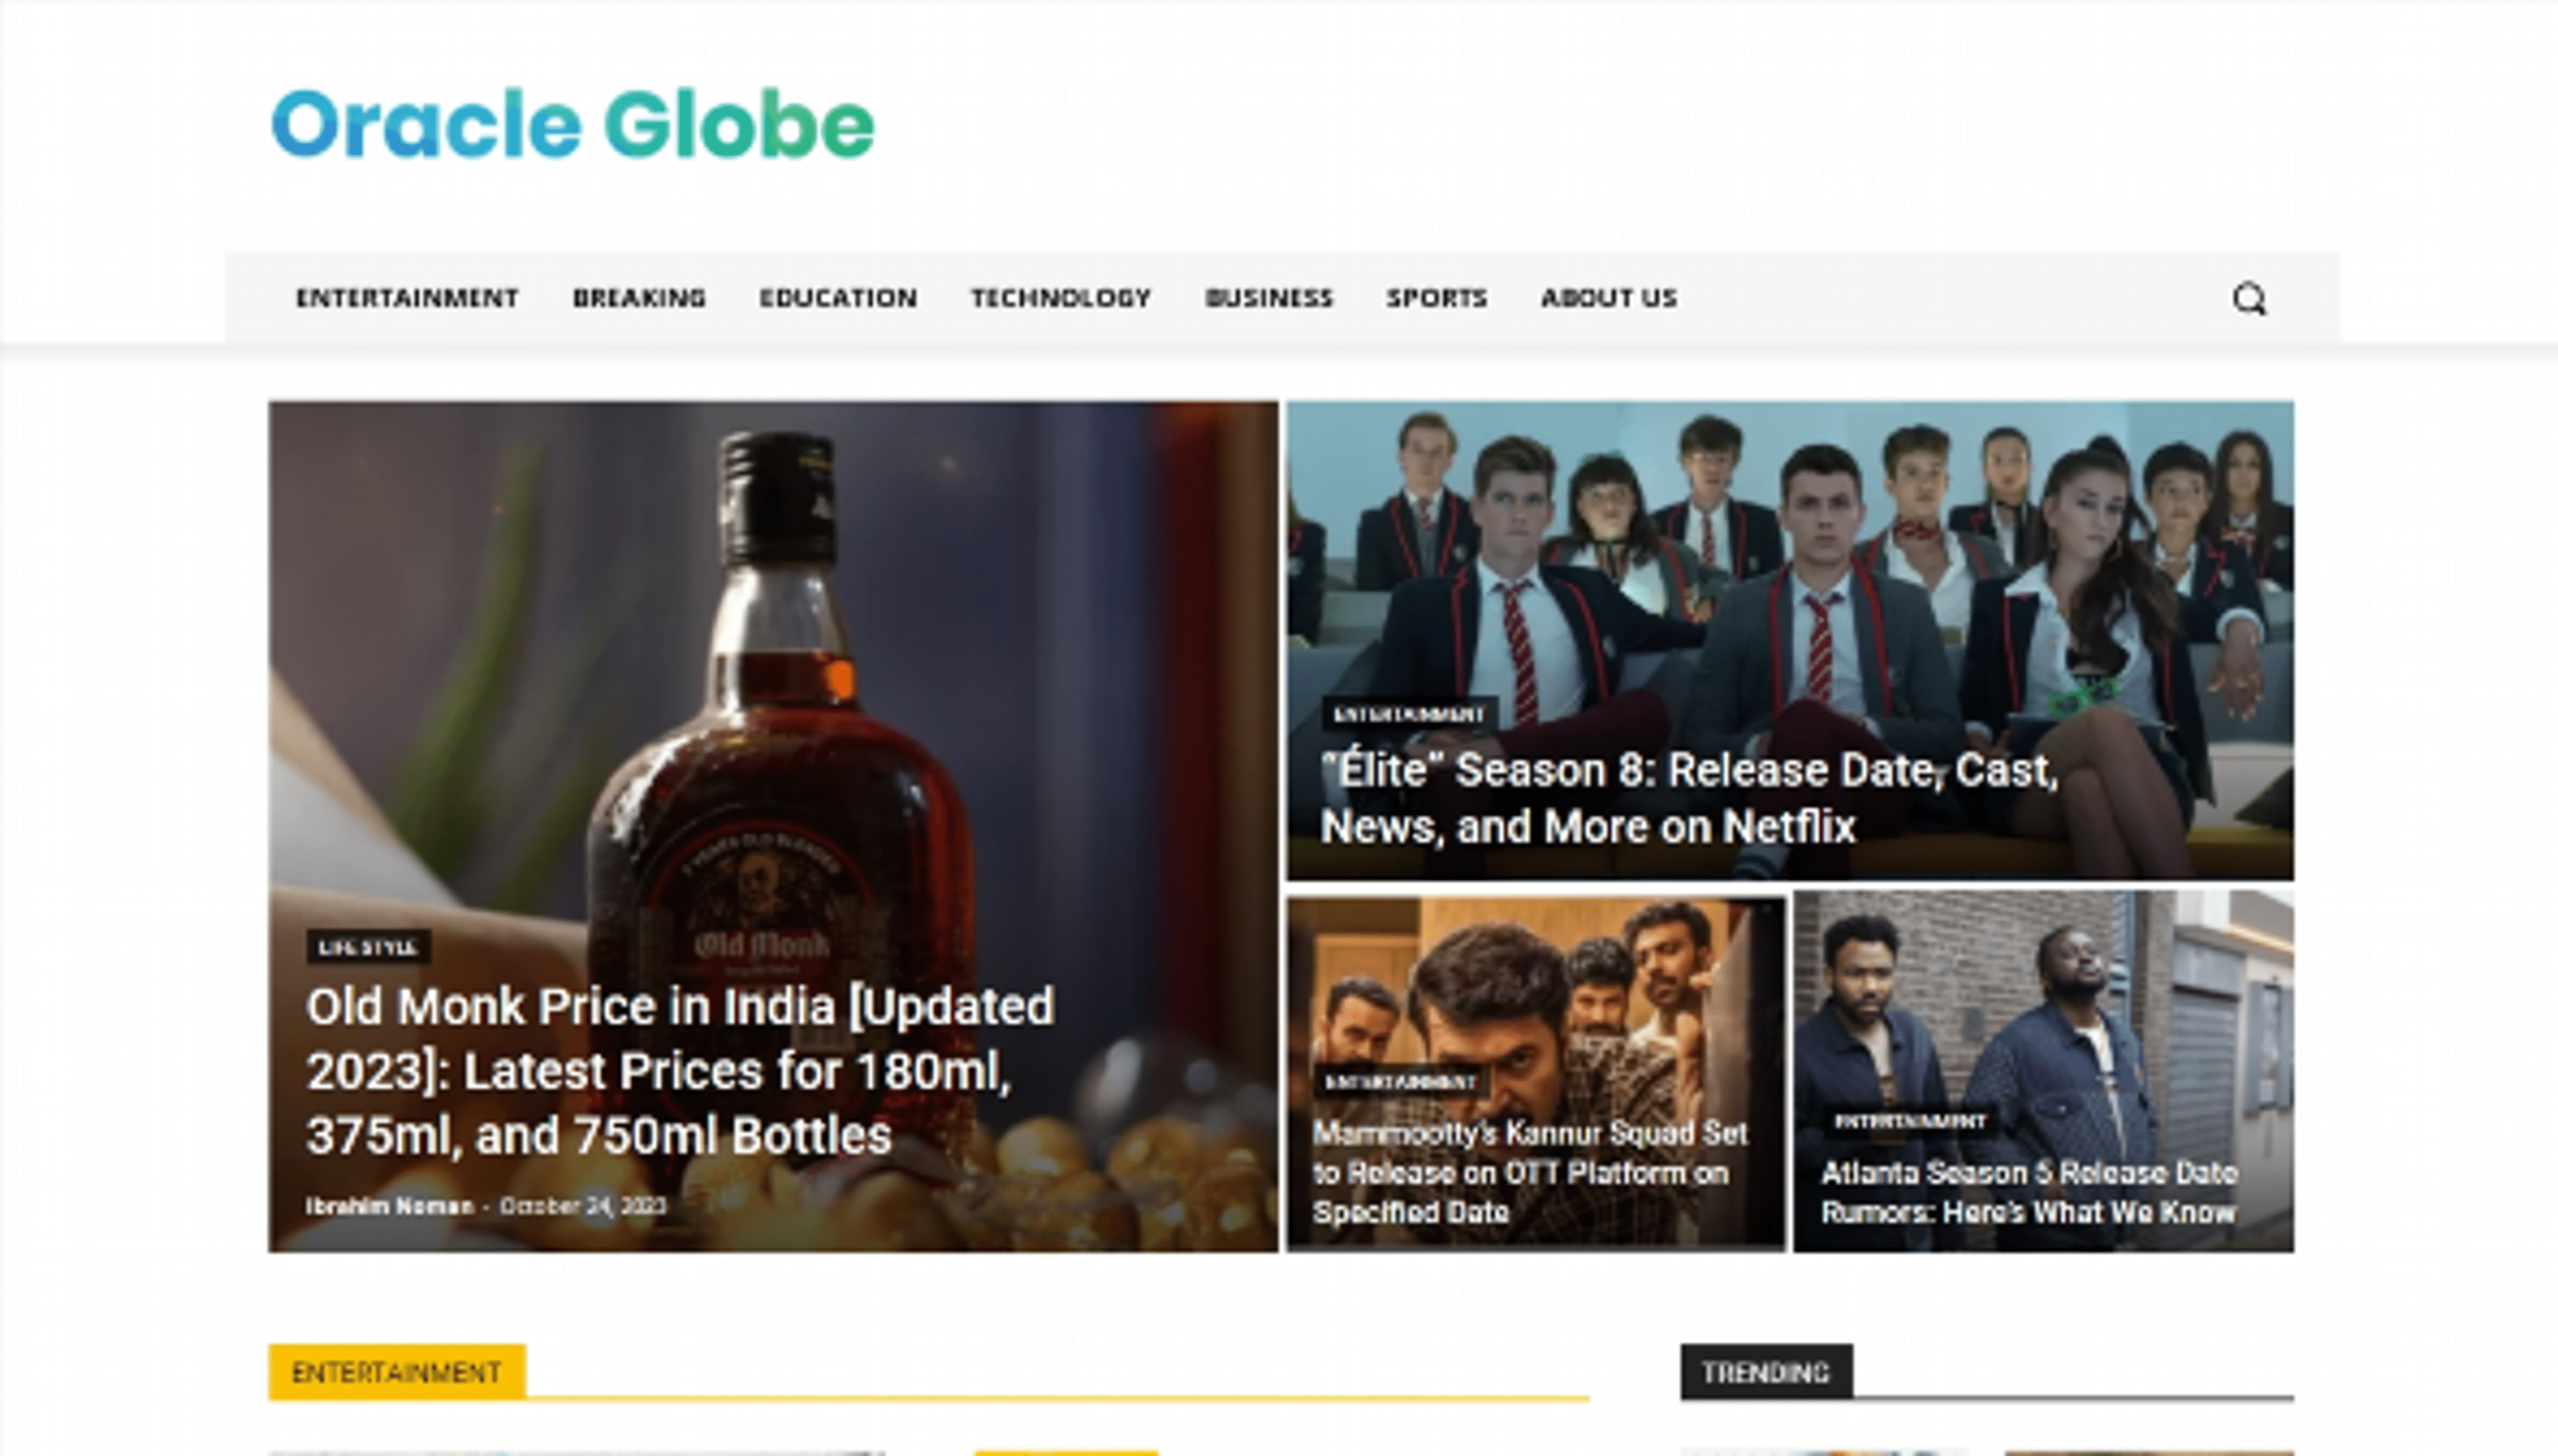This screenshot has width=2558, height=1456.
Task: Click Entertainment badge on Kannur Squad story
Action: click(1400, 1082)
